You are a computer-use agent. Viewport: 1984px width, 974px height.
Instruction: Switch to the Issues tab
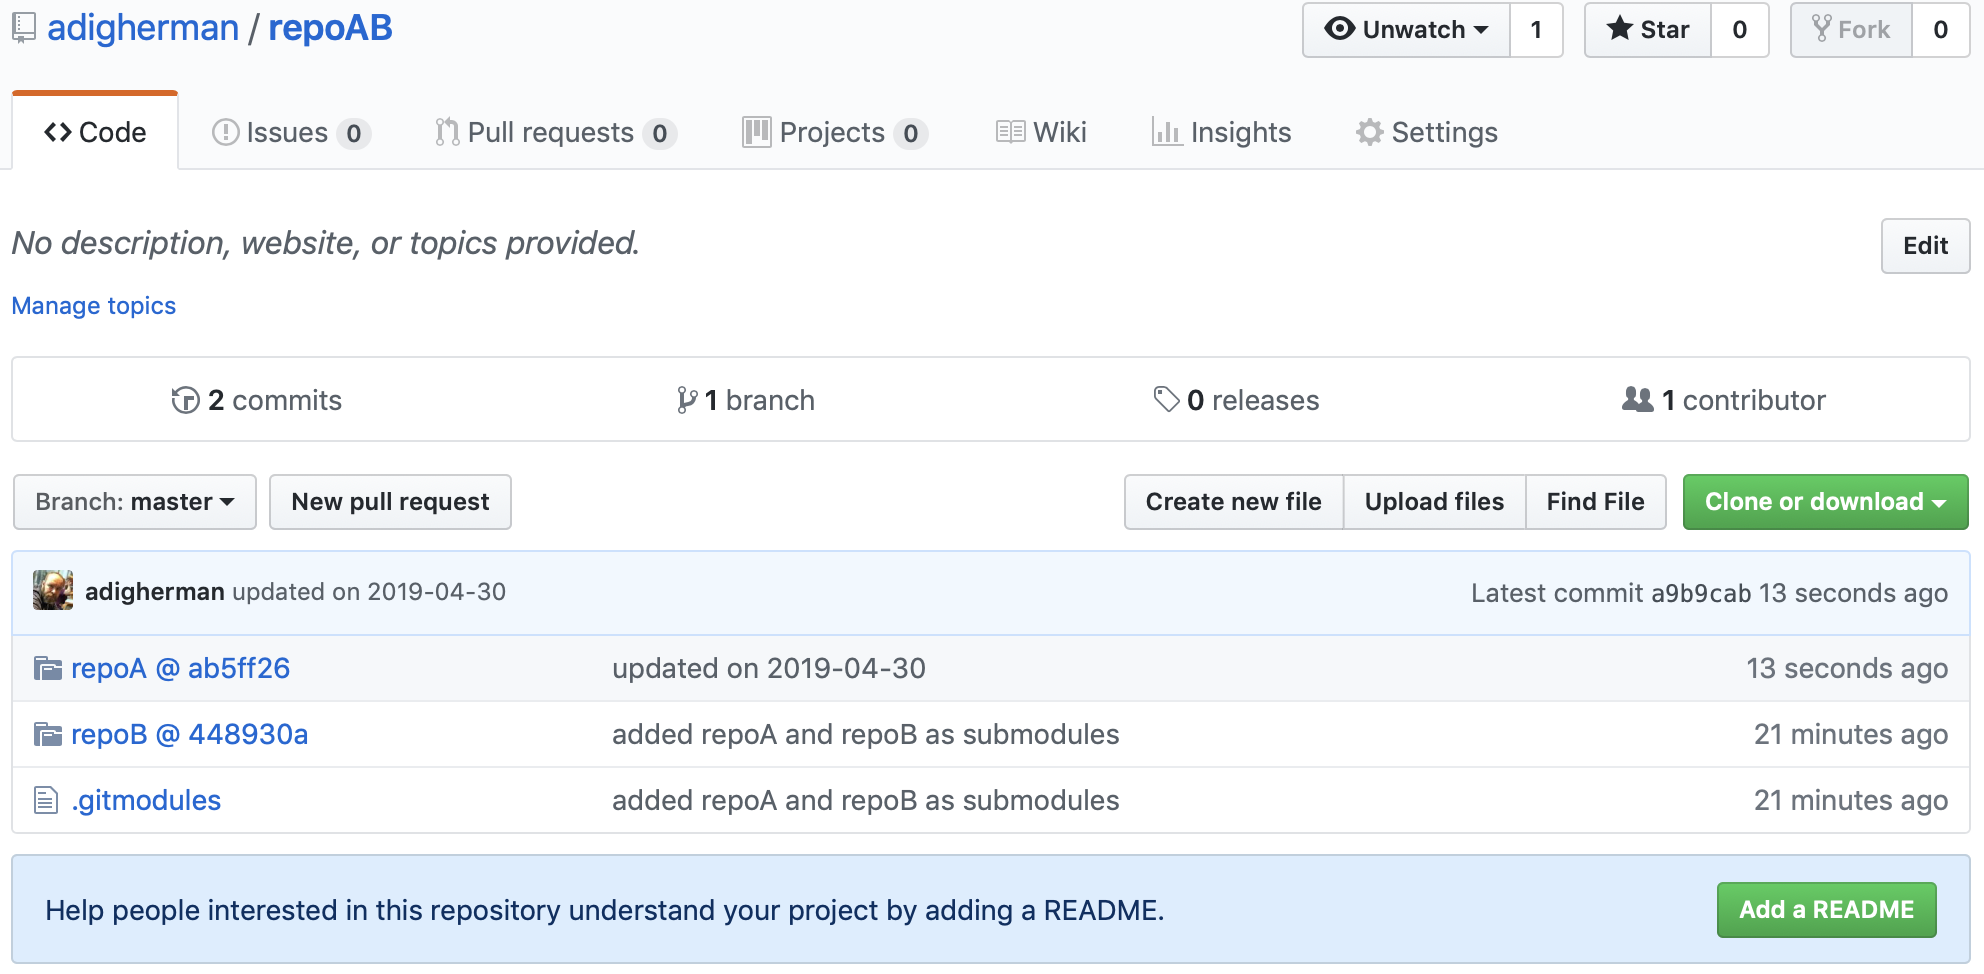pos(291,132)
